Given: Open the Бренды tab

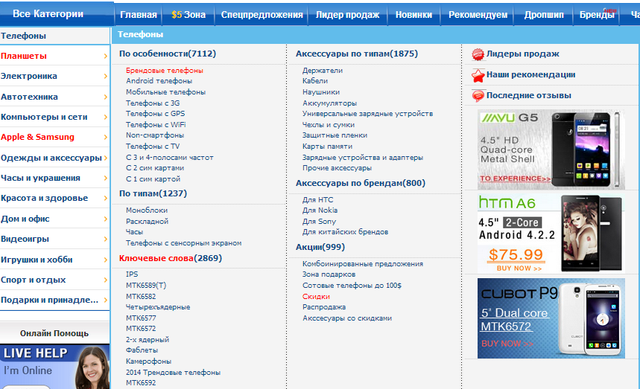Looking at the screenshot, I should pyautogui.click(x=597, y=15).
